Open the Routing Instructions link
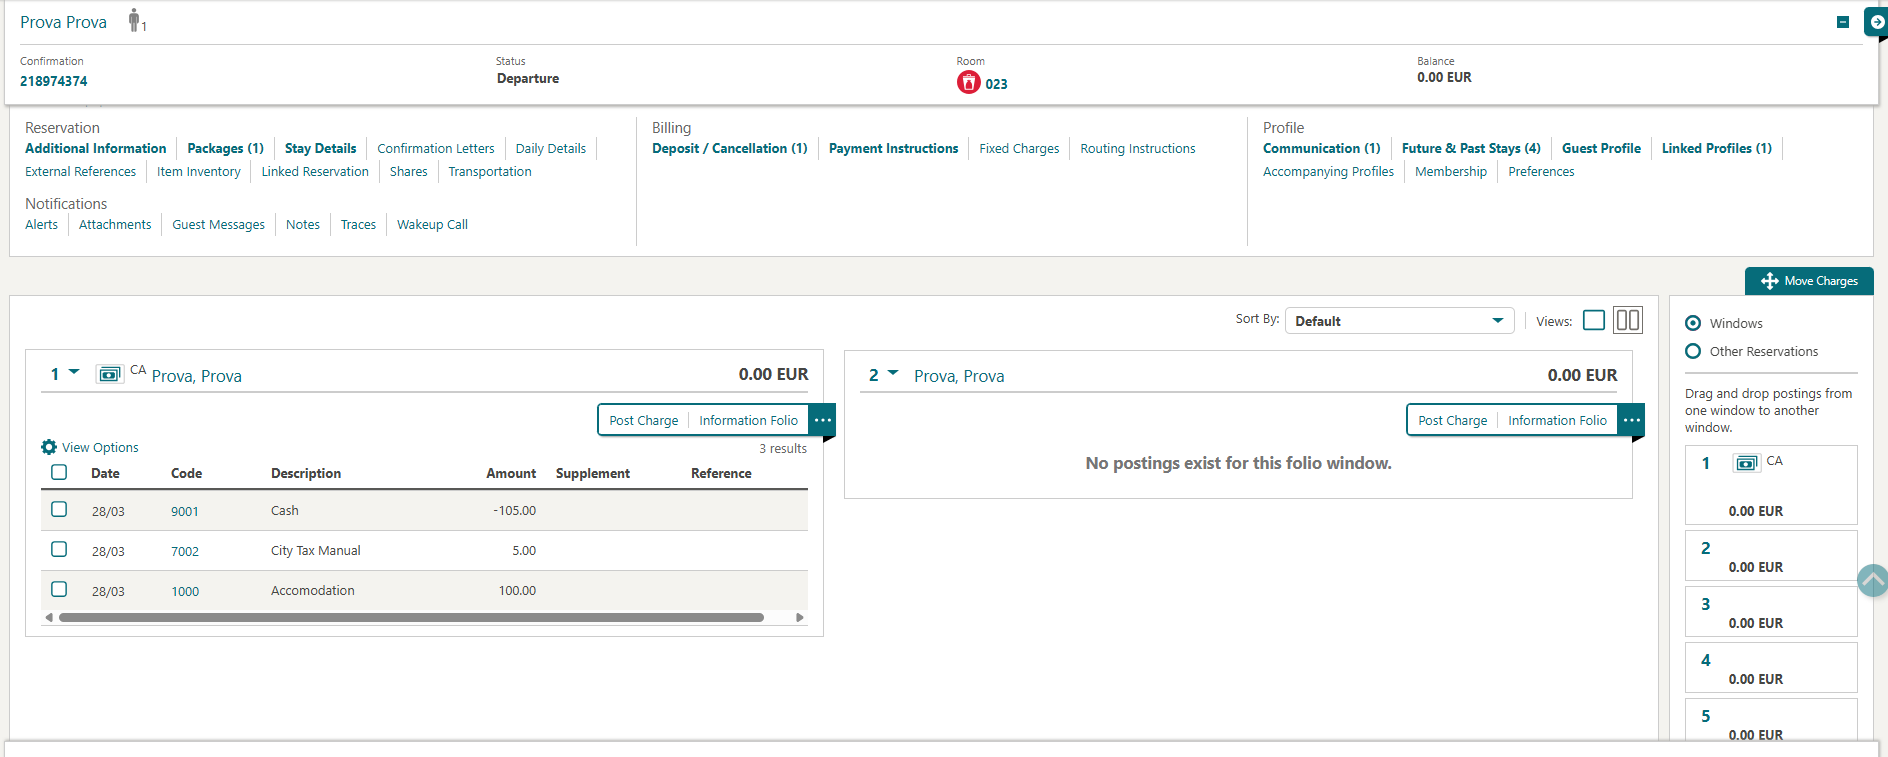Viewport: 1888px width, 757px height. (x=1138, y=148)
